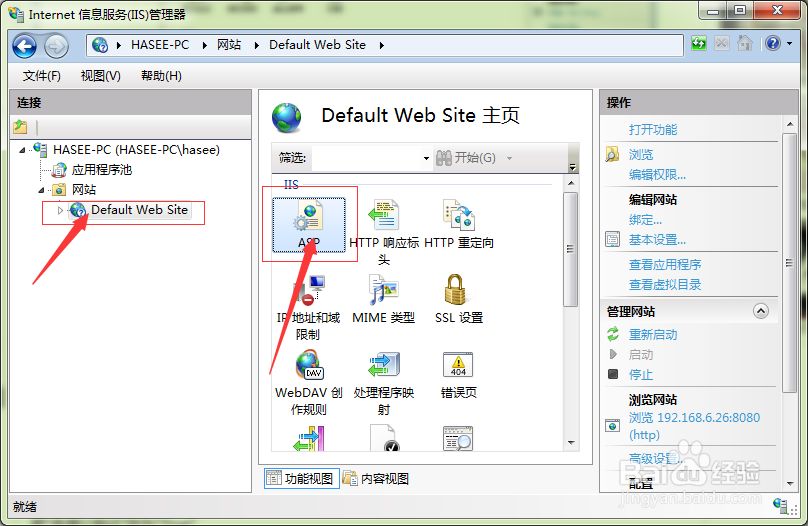
Task: Open the 文件(F) menu
Action: [x=42, y=76]
